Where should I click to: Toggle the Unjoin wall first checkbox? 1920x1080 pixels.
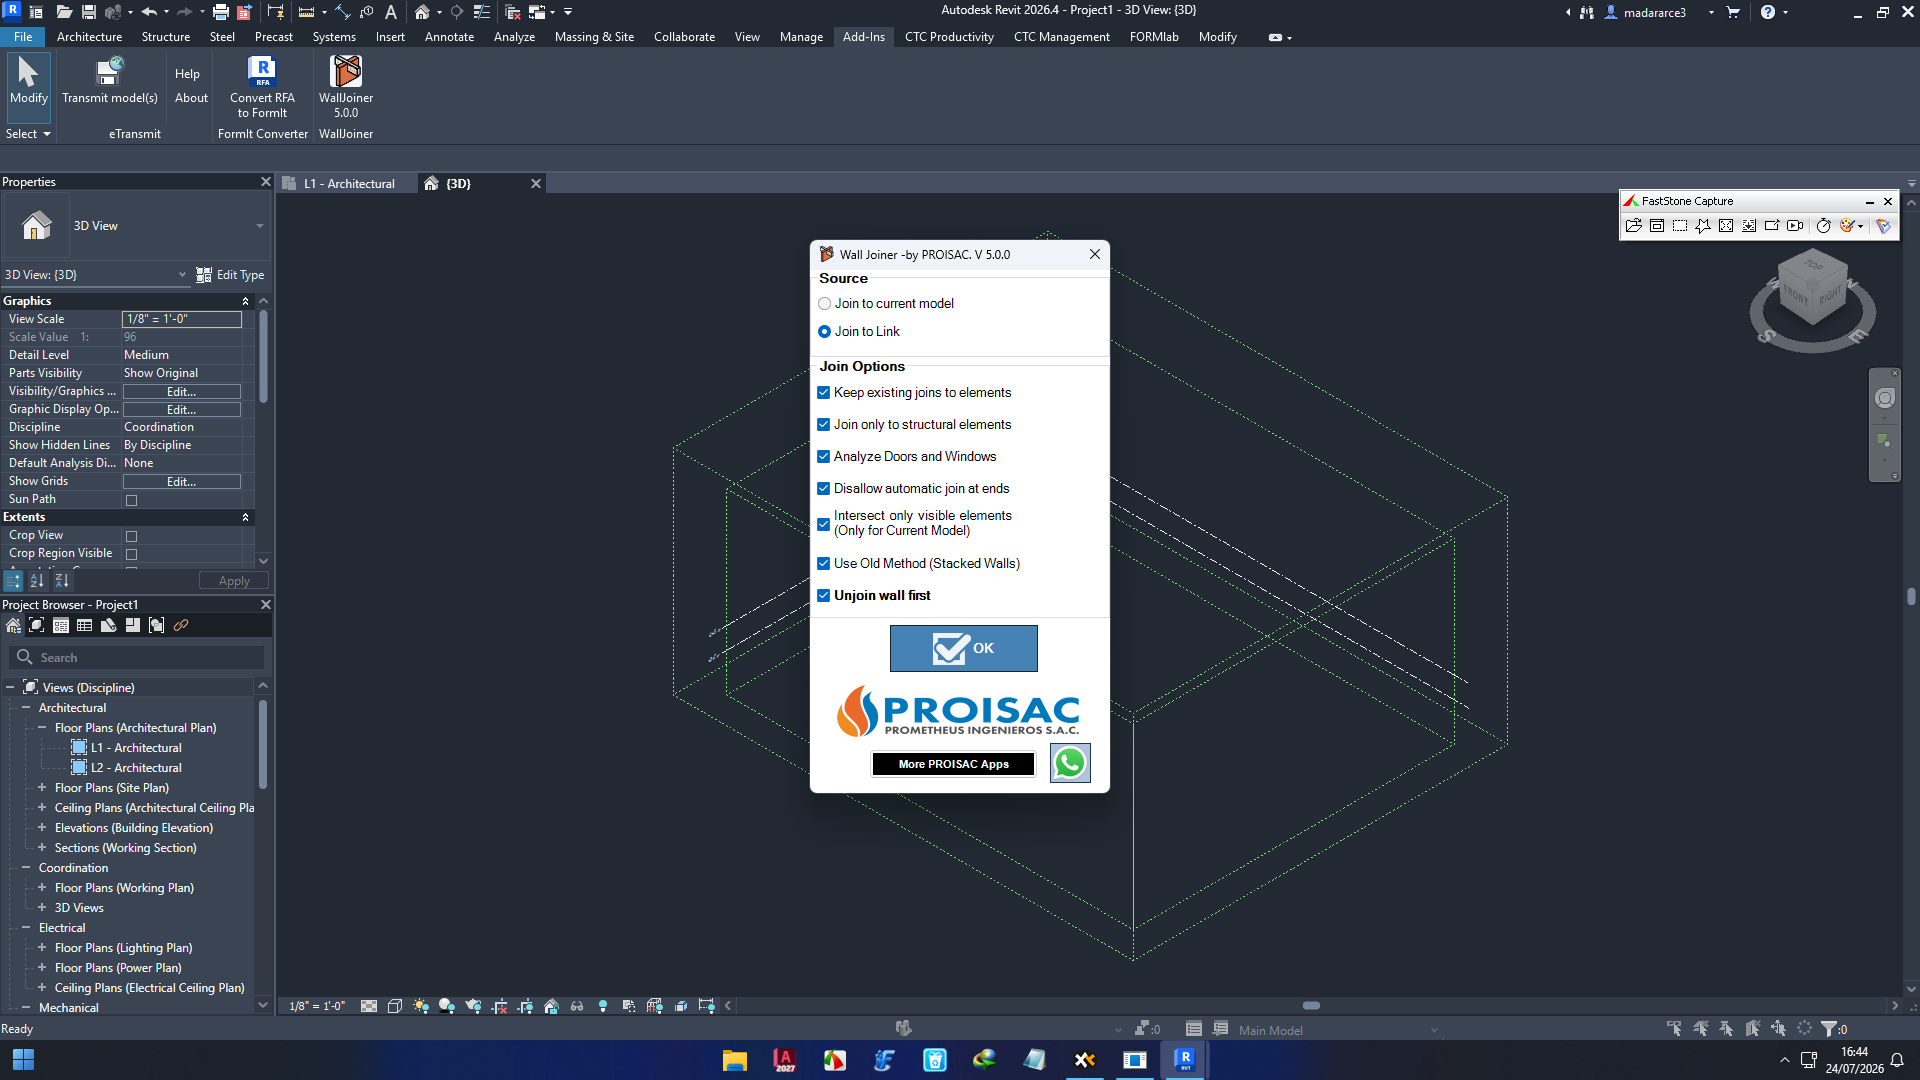[x=824, y=596]
